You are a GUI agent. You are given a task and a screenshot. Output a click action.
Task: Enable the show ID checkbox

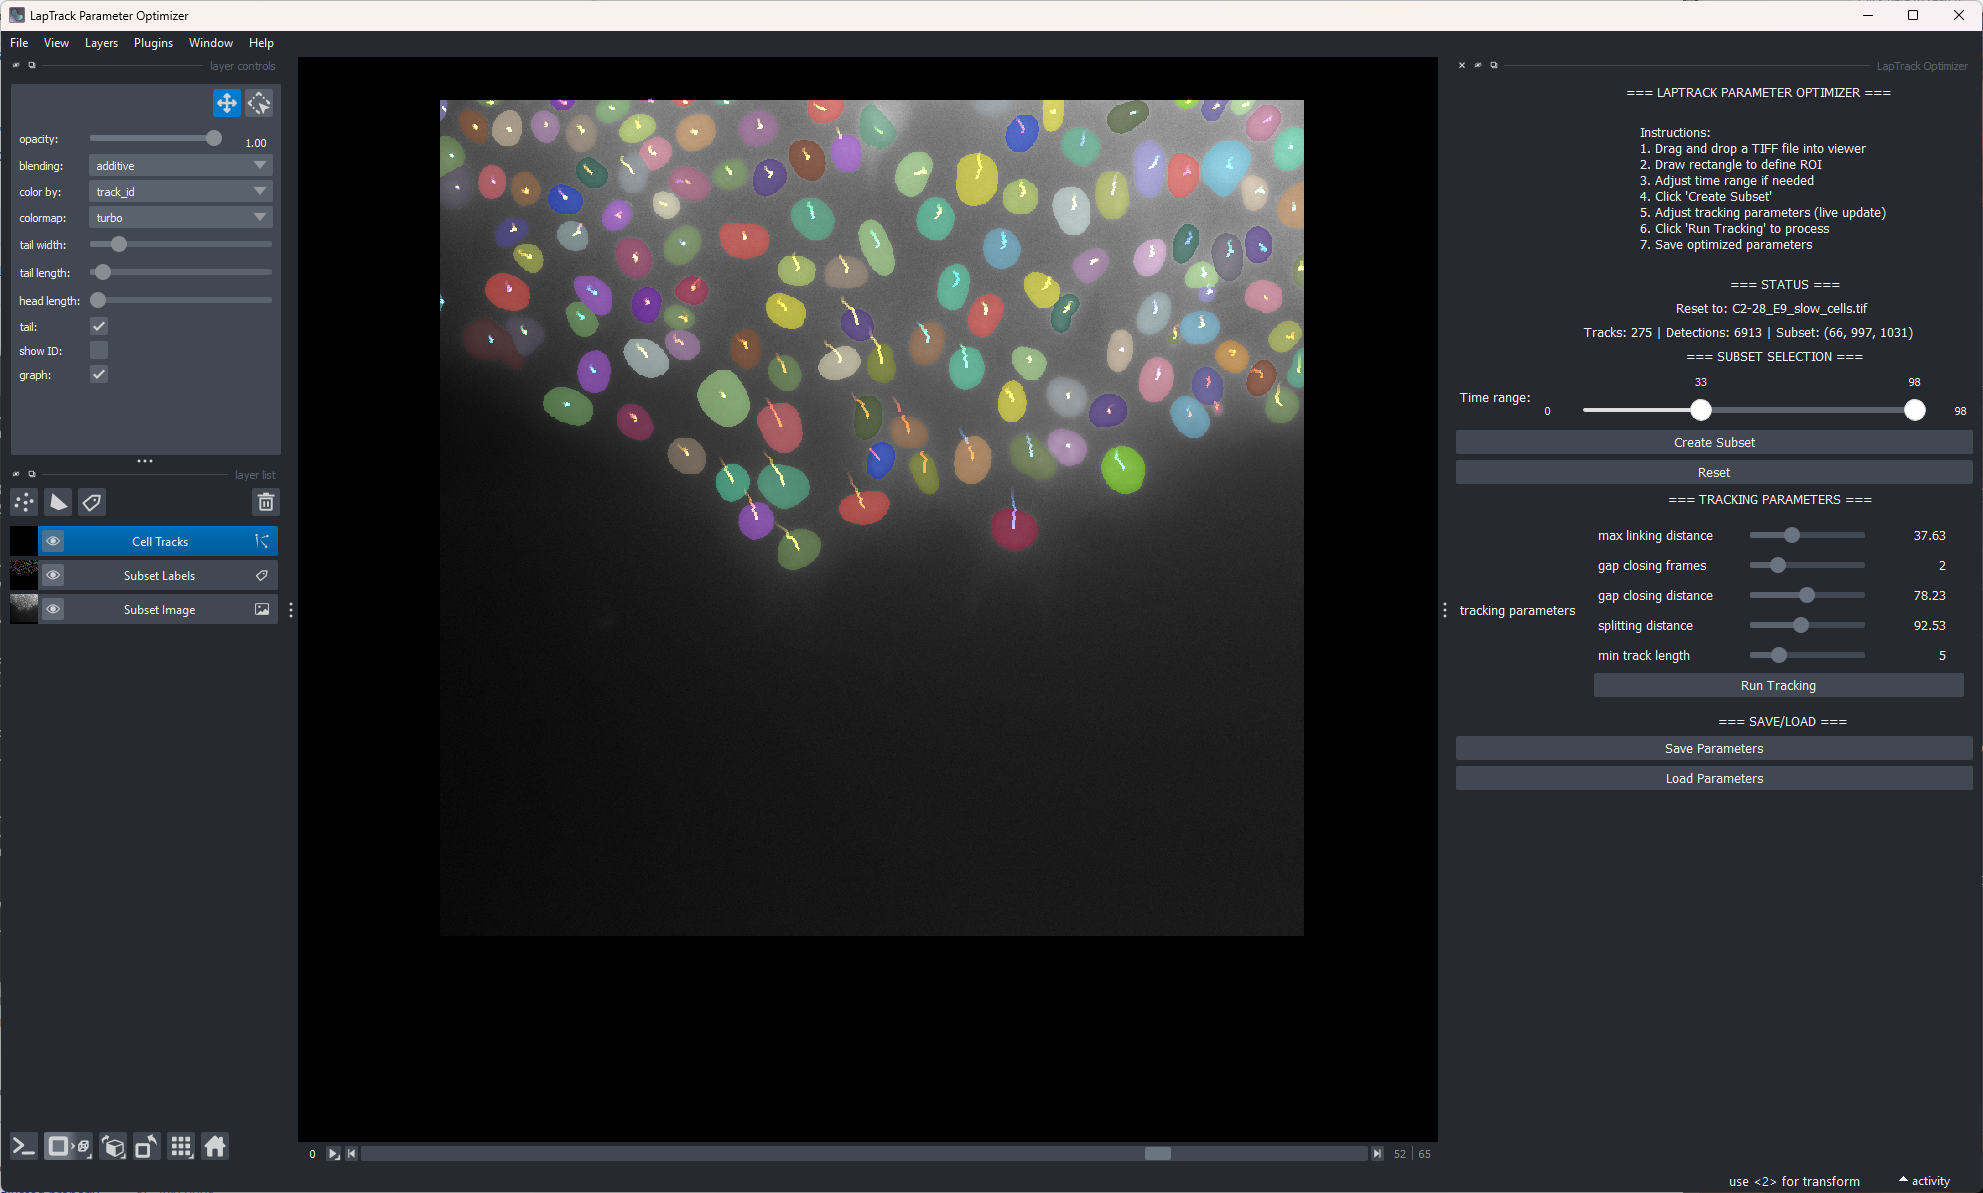click(x=99, y=350)
